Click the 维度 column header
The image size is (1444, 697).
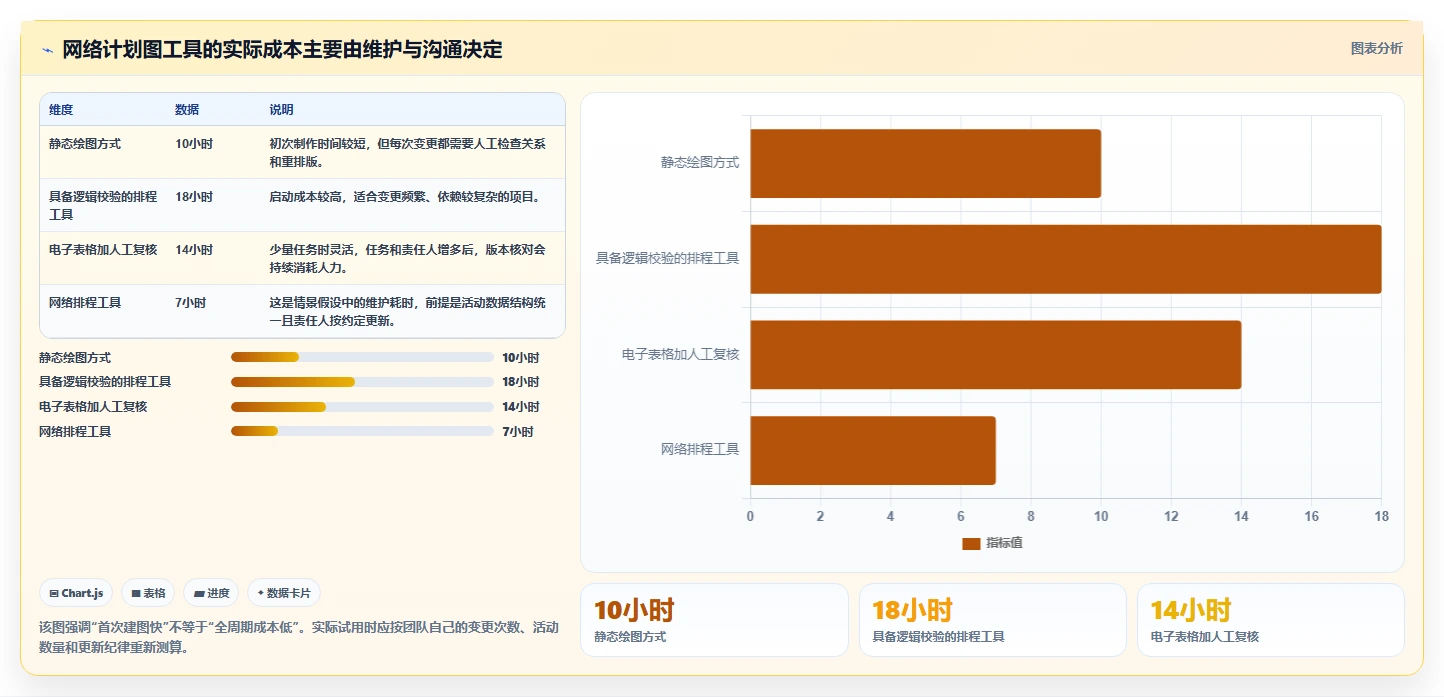click(x=61, y=110)
